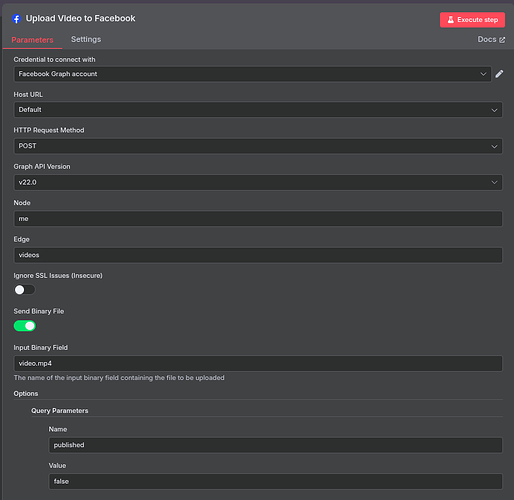This screenshot has height=500, width=514.
Task: Click the Execute step button
Action: 472,20
